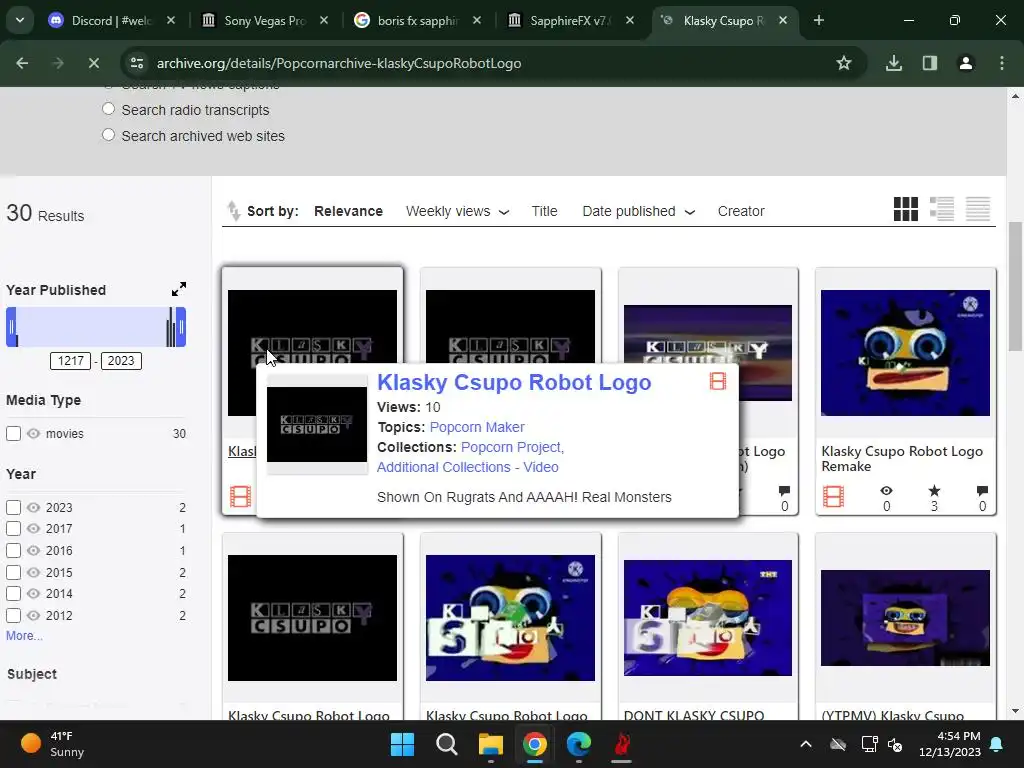View site information icon

tap(136, 63)
